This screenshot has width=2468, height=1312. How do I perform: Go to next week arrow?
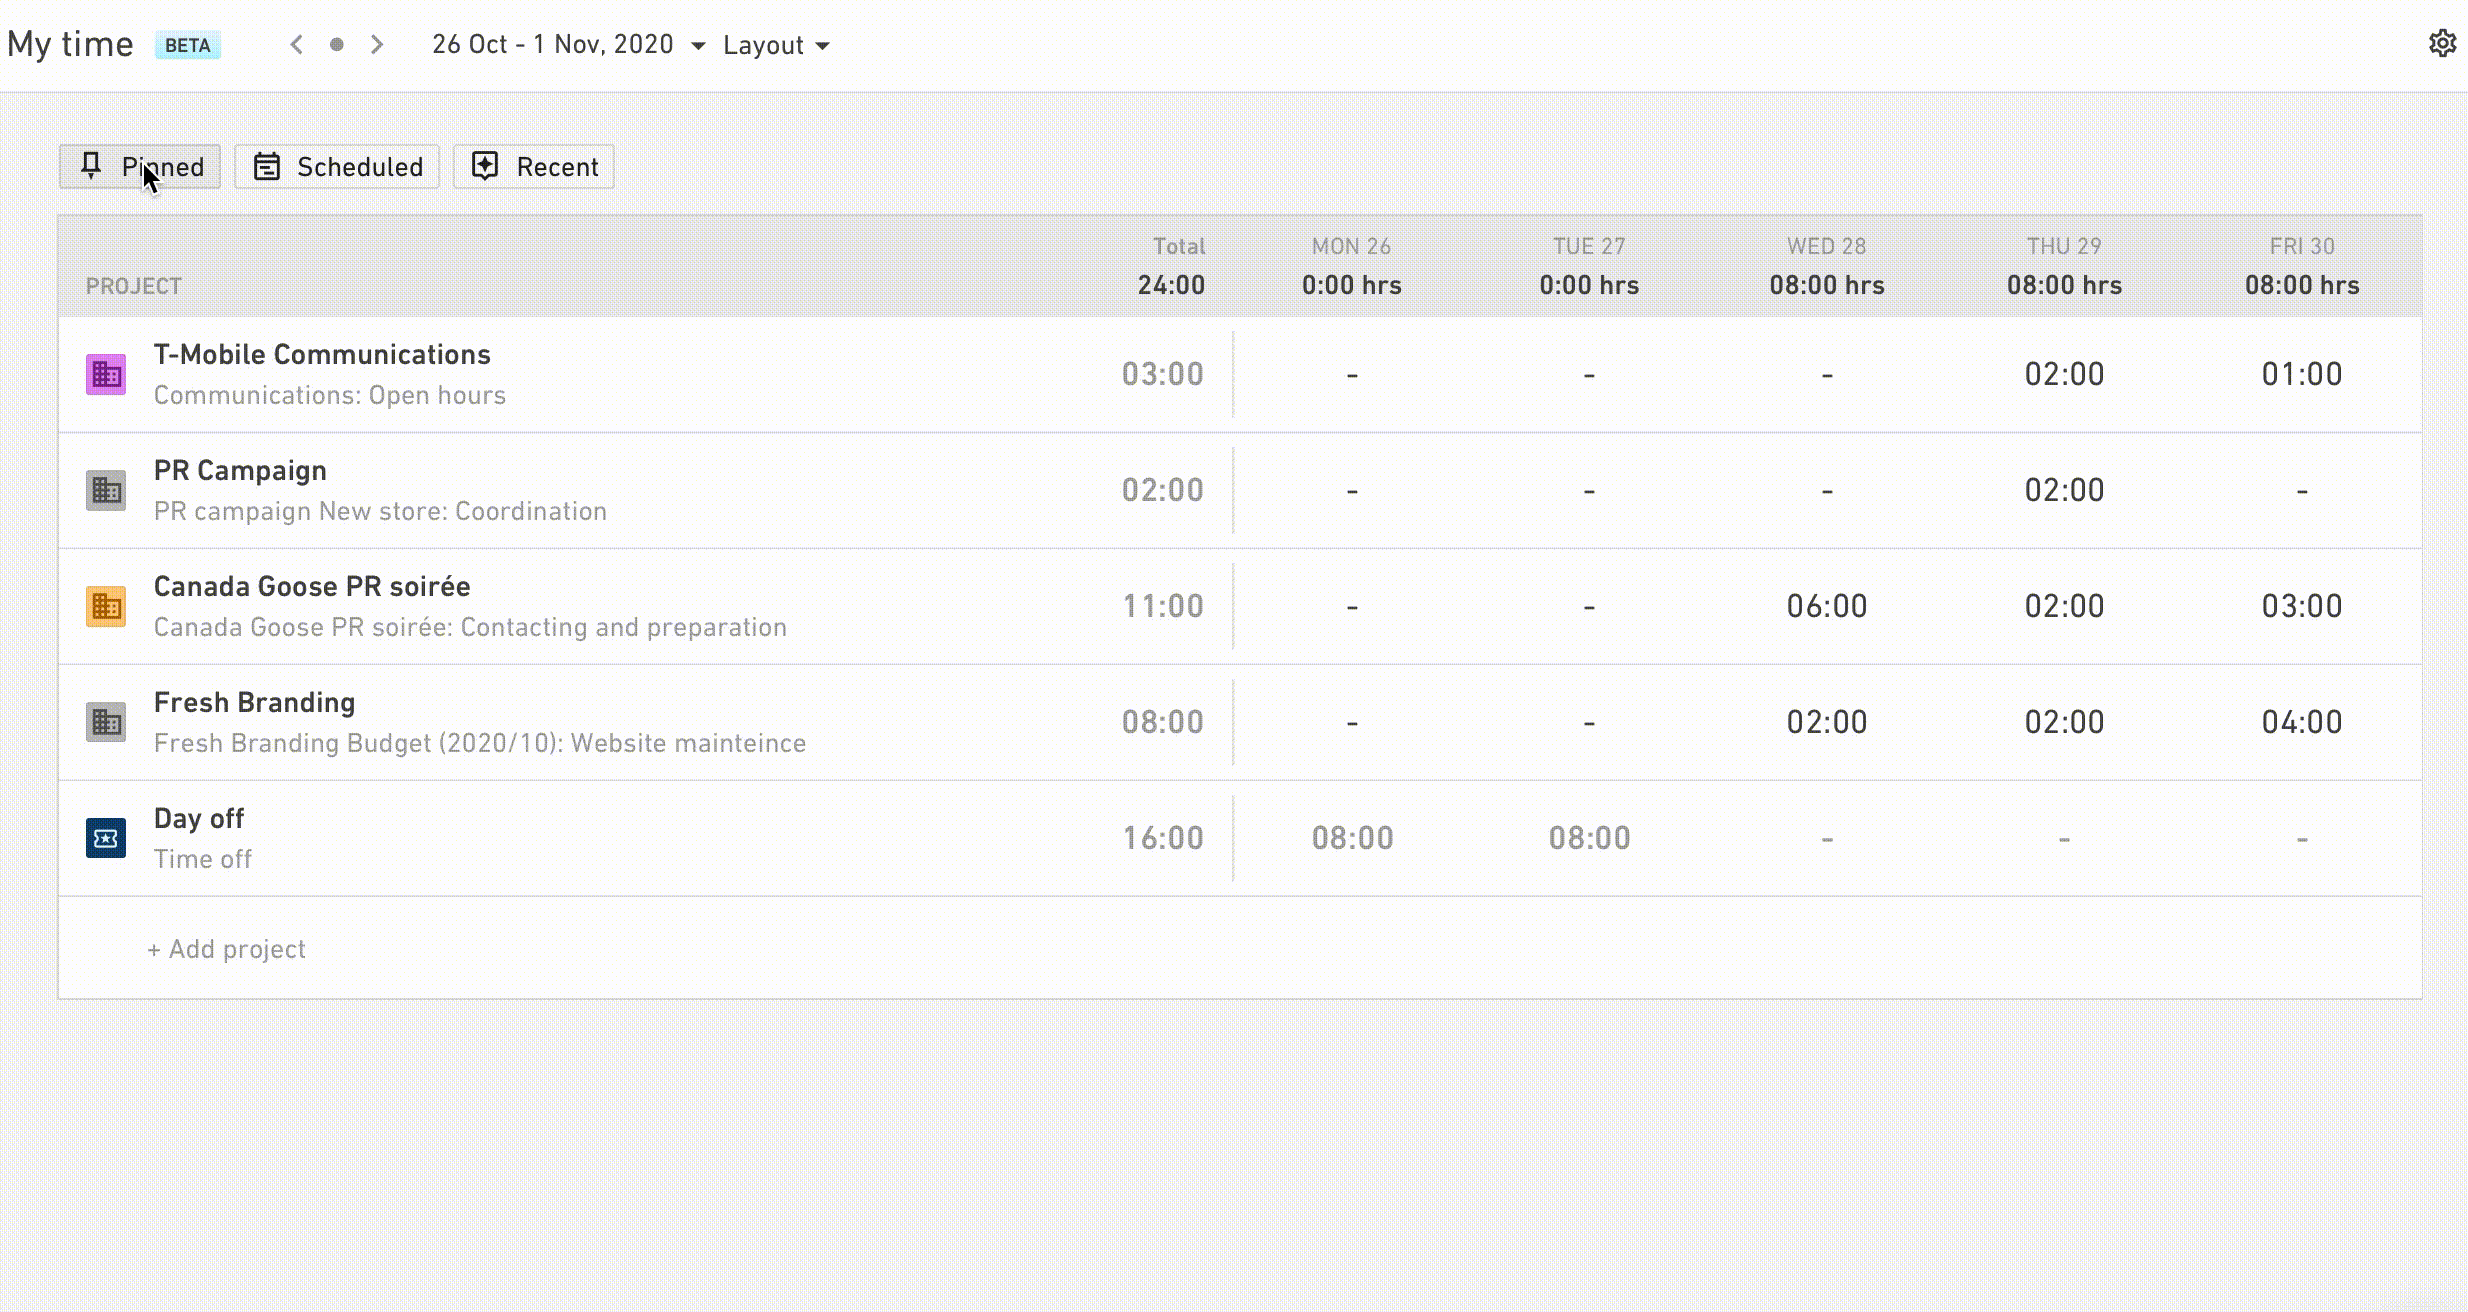click(377, 44)
